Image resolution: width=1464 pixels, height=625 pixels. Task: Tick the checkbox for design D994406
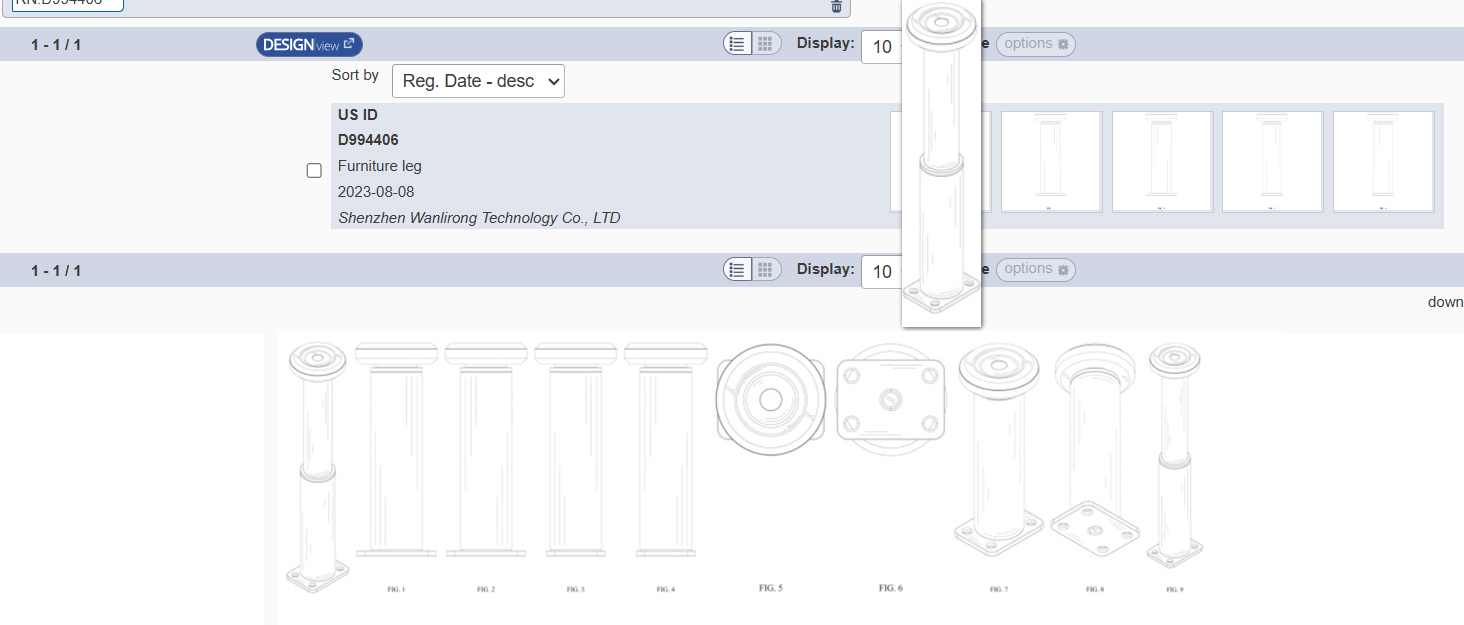pos(314,170)
